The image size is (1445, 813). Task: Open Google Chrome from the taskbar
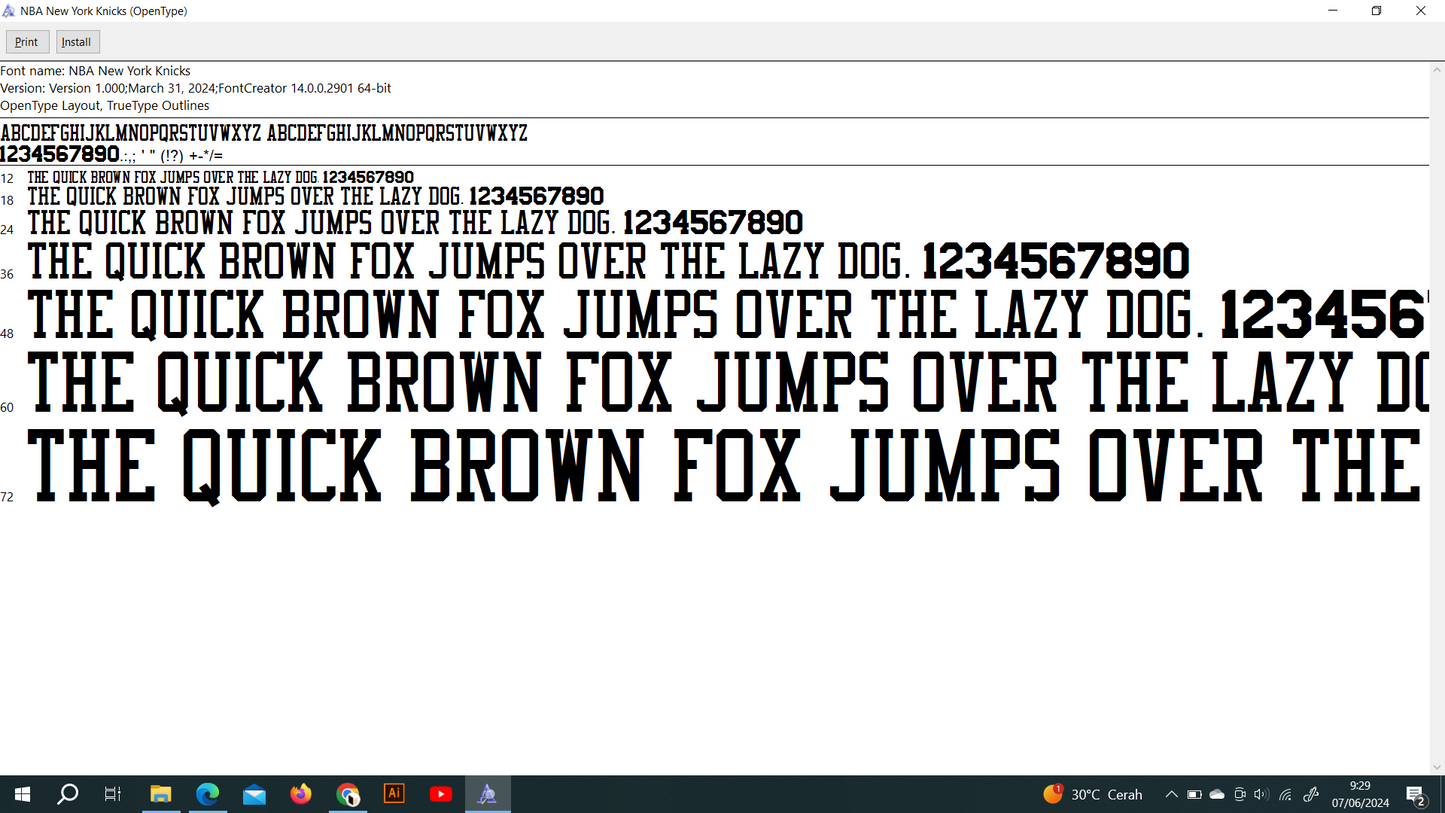click(x=347, y=794)
